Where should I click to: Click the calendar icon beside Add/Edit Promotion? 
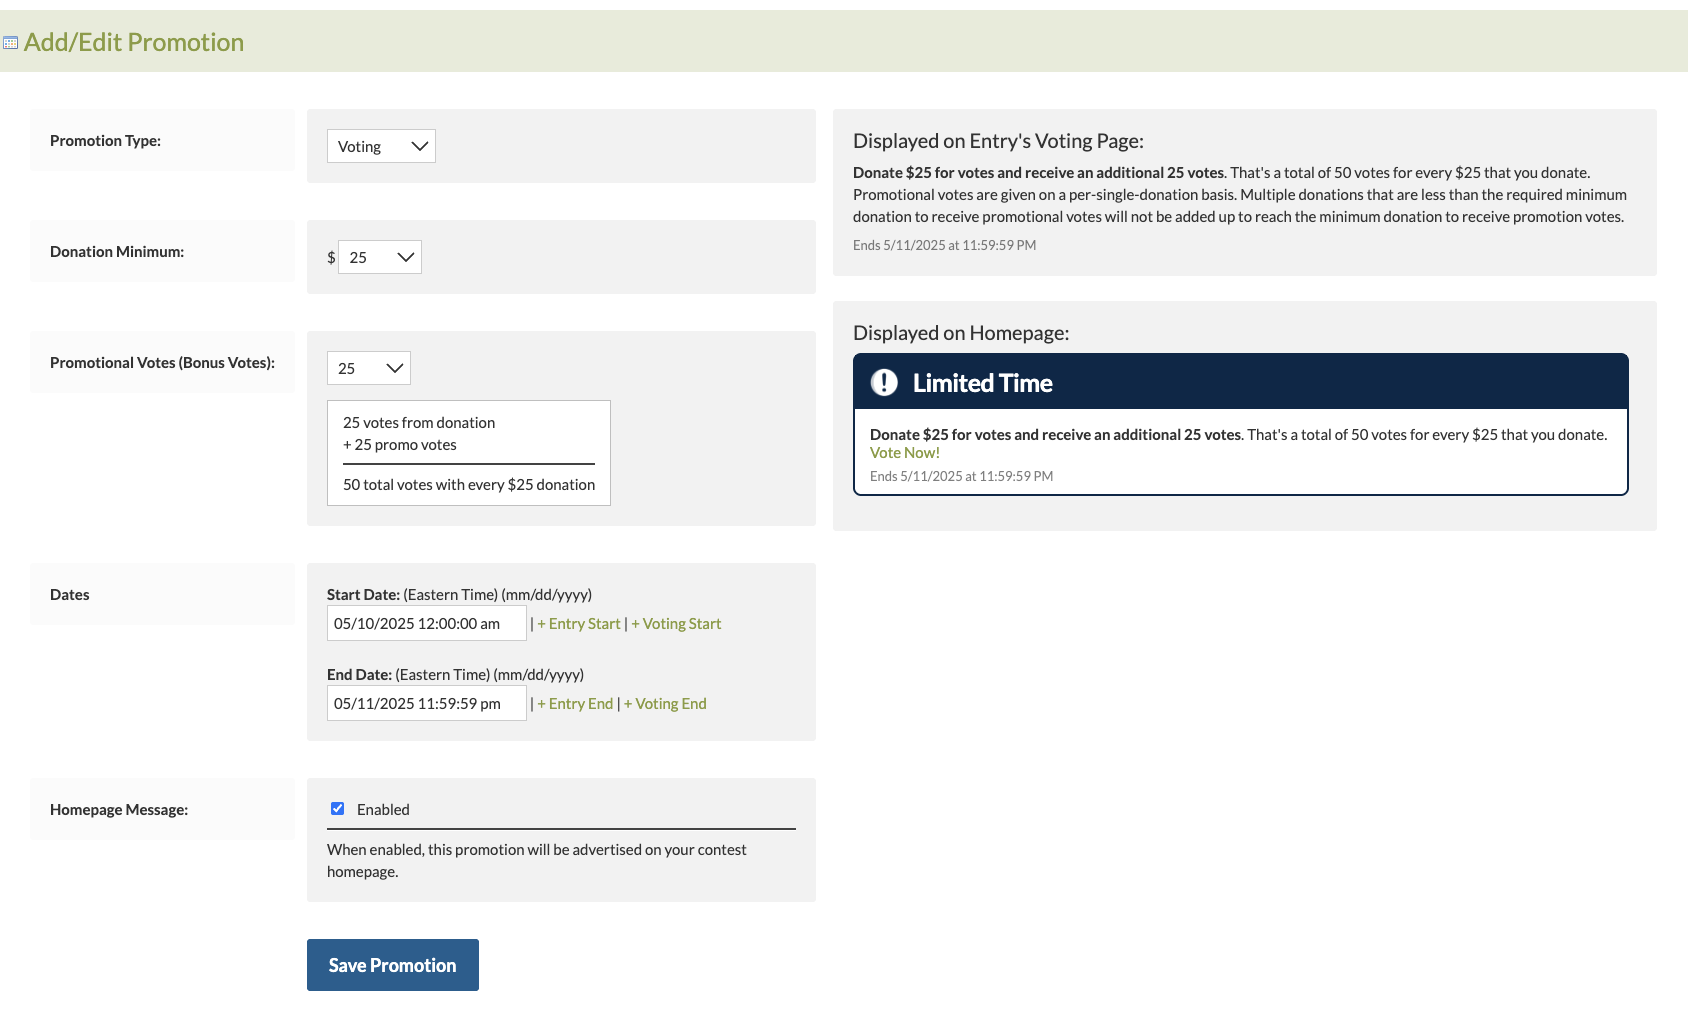click(11, 43)
